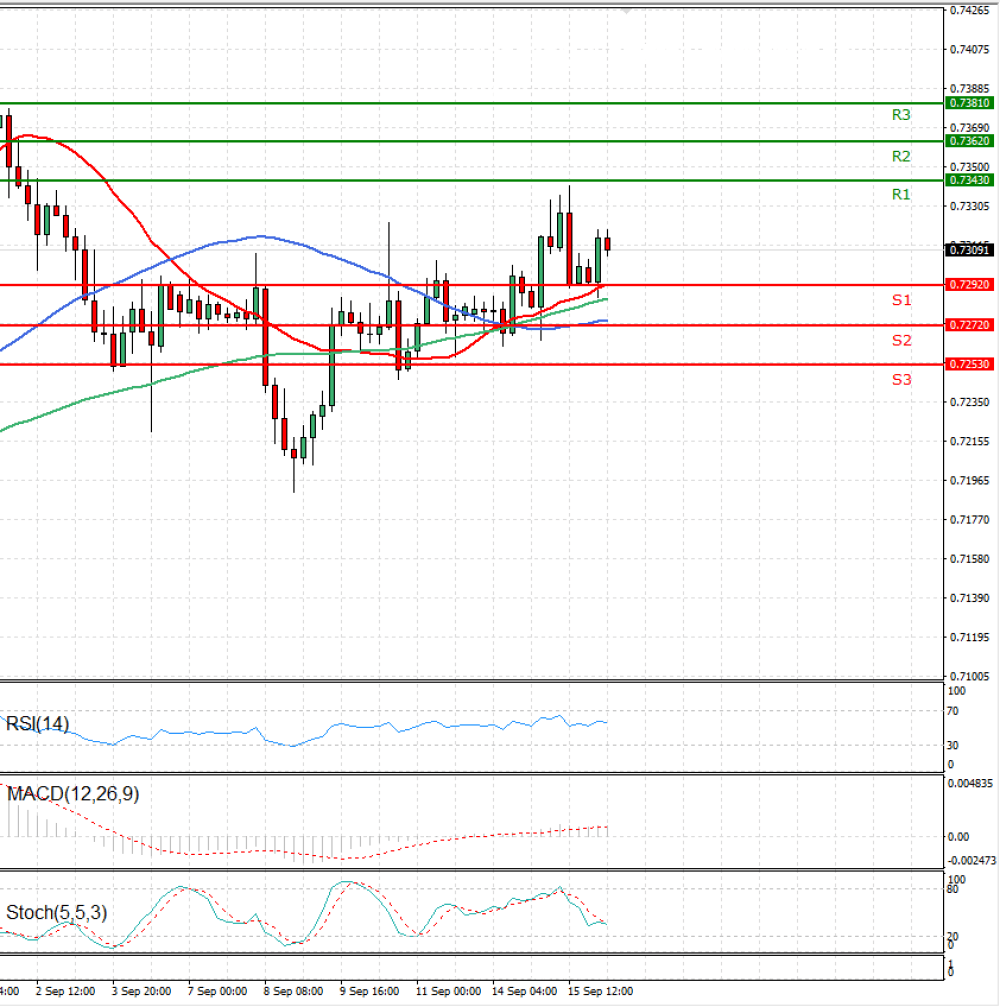Select the 0.72530 price tag
Image resolution: width=1000 pixels, height=1007 pixels.
[x=969, y=364]
